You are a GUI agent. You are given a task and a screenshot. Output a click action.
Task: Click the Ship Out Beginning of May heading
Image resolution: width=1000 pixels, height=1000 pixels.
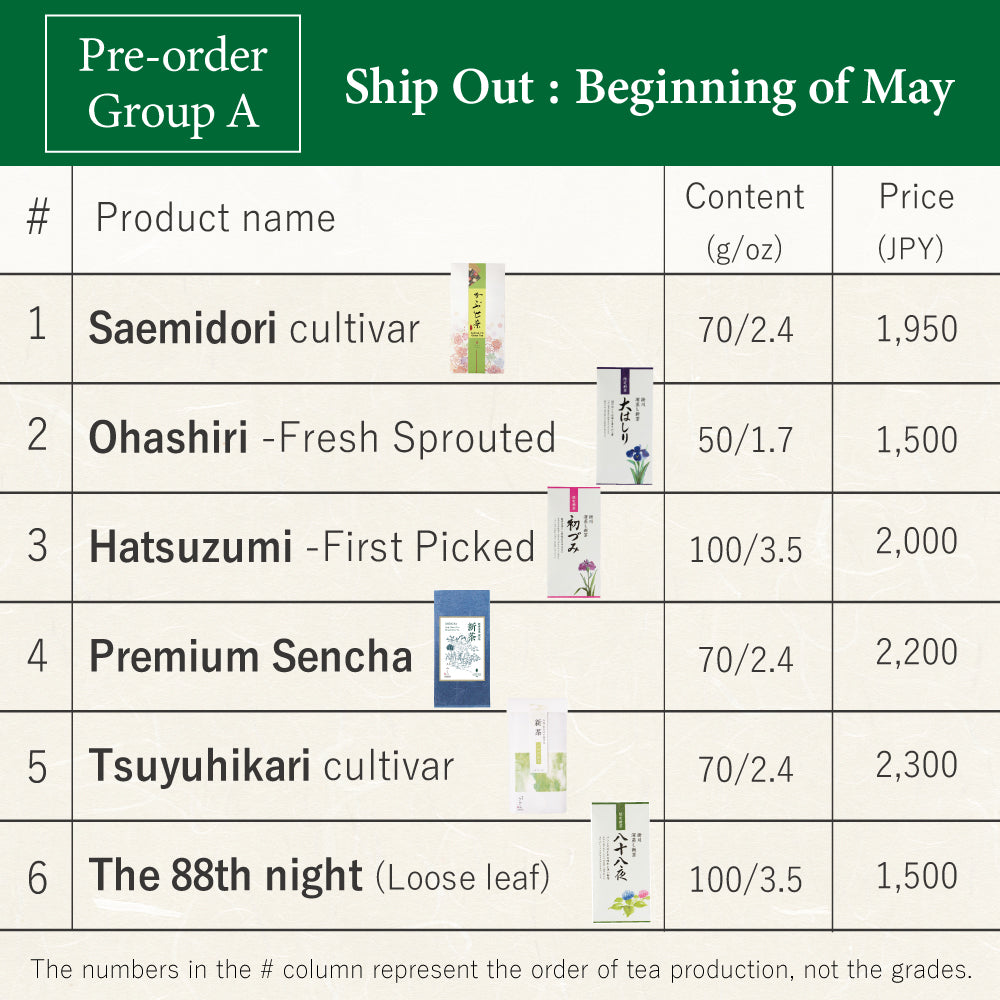click(649, 88)
